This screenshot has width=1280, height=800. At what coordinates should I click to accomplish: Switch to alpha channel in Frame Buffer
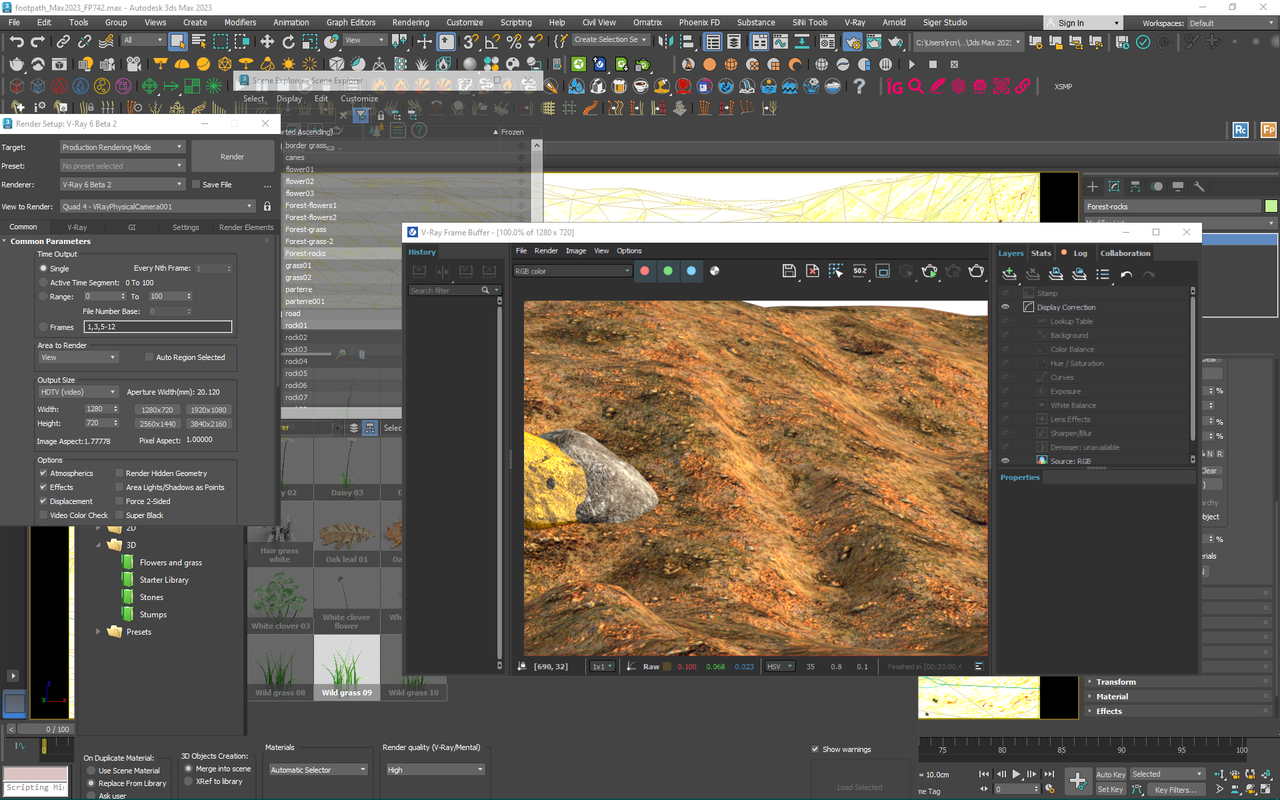pyautogui.click(x=715, y=271)
